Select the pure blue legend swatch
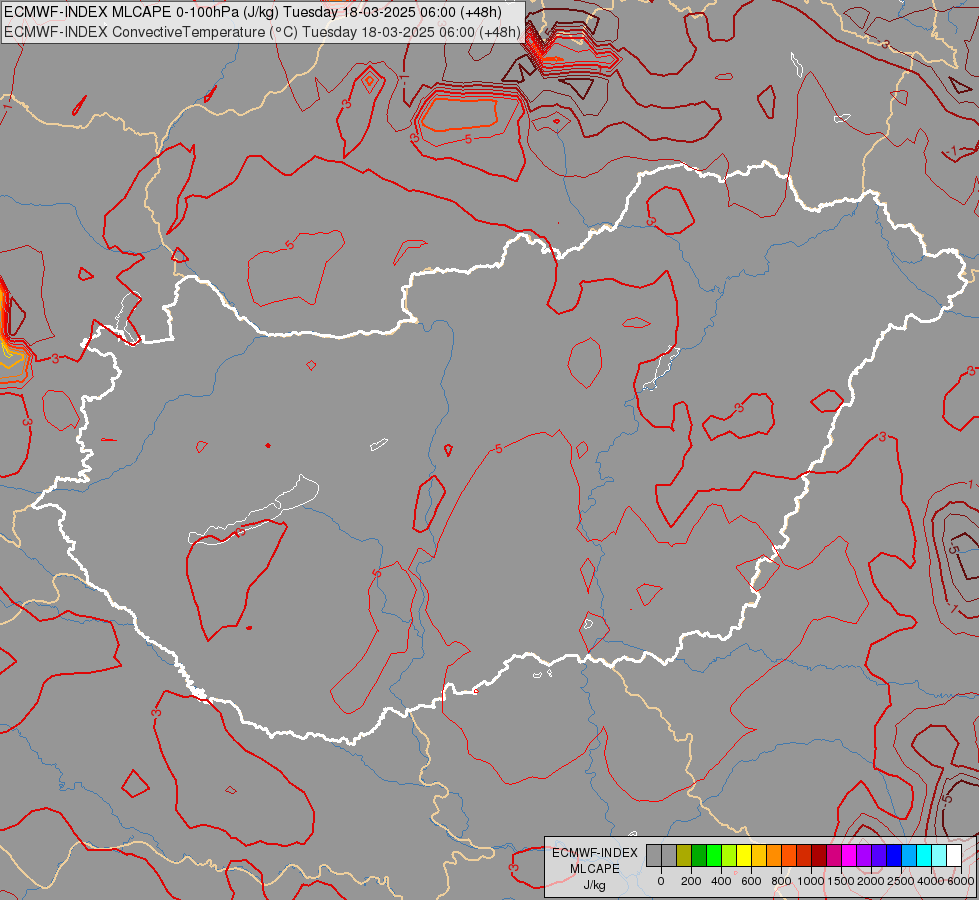Viewport: 979px width, 900px height. 895,856
